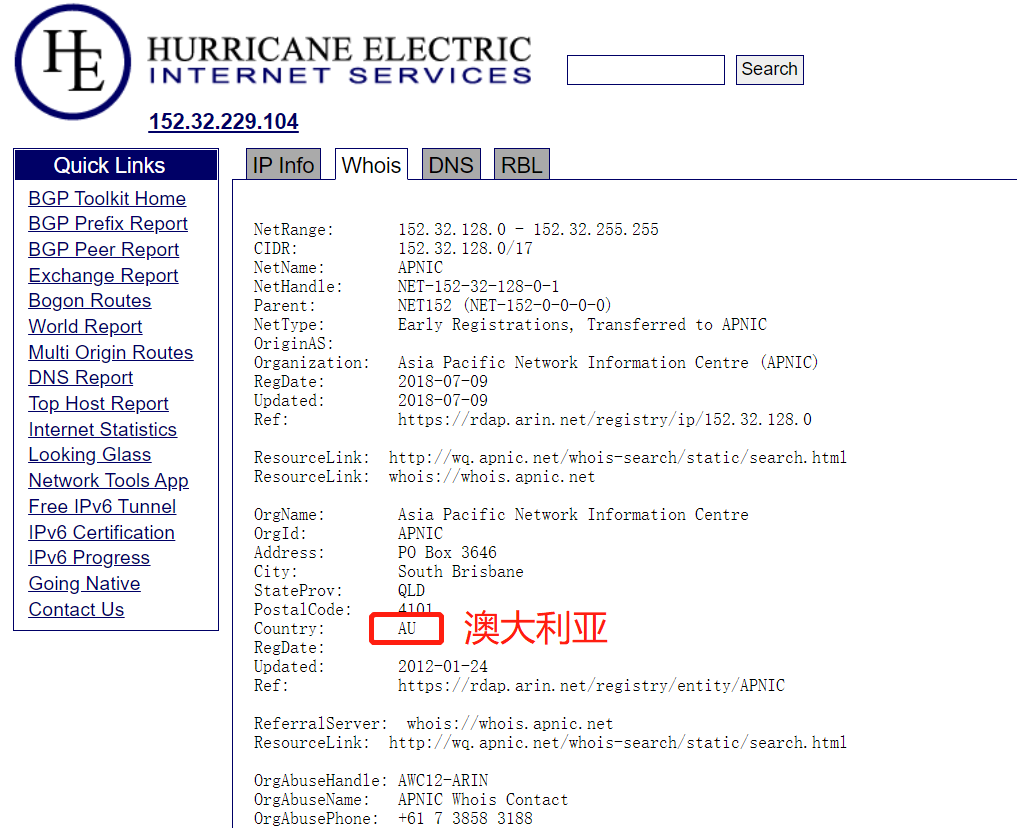Image resolution: width=1017 pixels, height=828 pixels.
Task: Click OrgAbusePhone +61 7 3858 3188
Action: click(x=465, y=818)
